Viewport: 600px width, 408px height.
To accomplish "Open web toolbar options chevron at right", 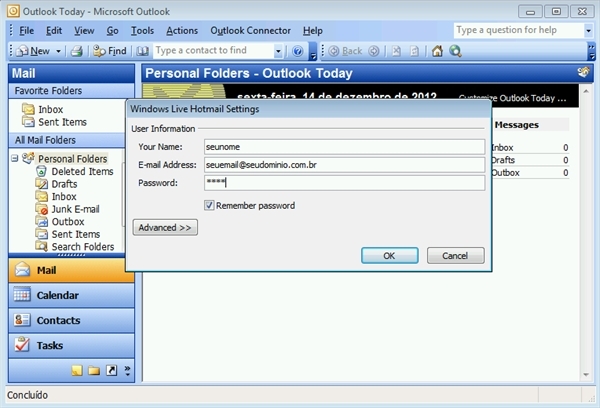I will pos(592,51).
